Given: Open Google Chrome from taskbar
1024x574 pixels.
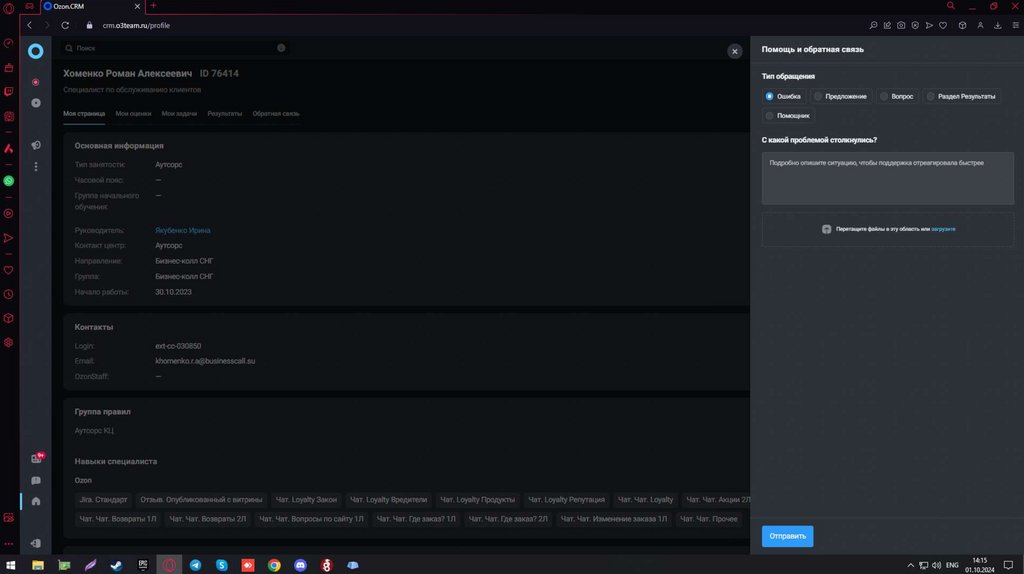Looking at the screenshot, I should coord(274,566).
